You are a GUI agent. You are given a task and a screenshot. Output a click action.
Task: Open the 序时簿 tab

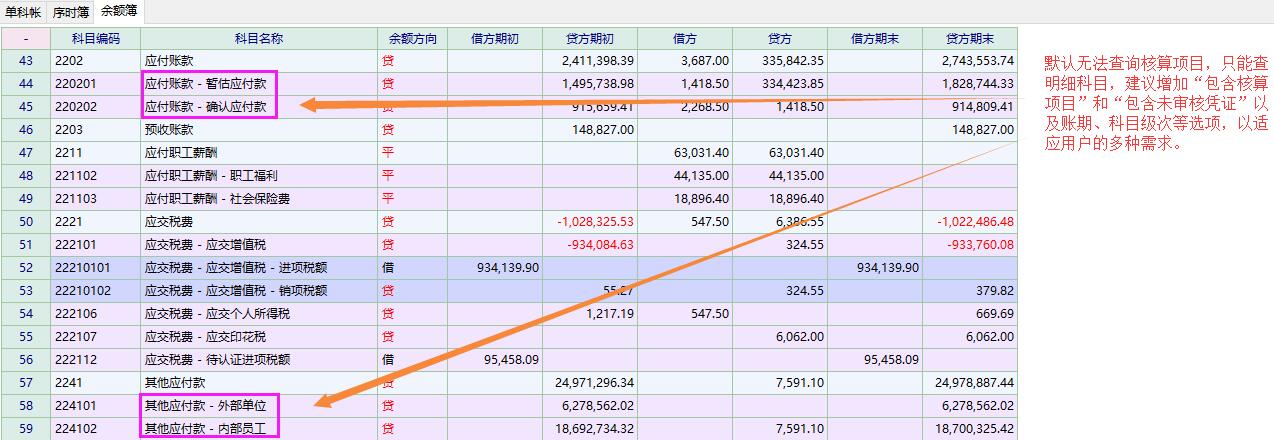point(70,12)
